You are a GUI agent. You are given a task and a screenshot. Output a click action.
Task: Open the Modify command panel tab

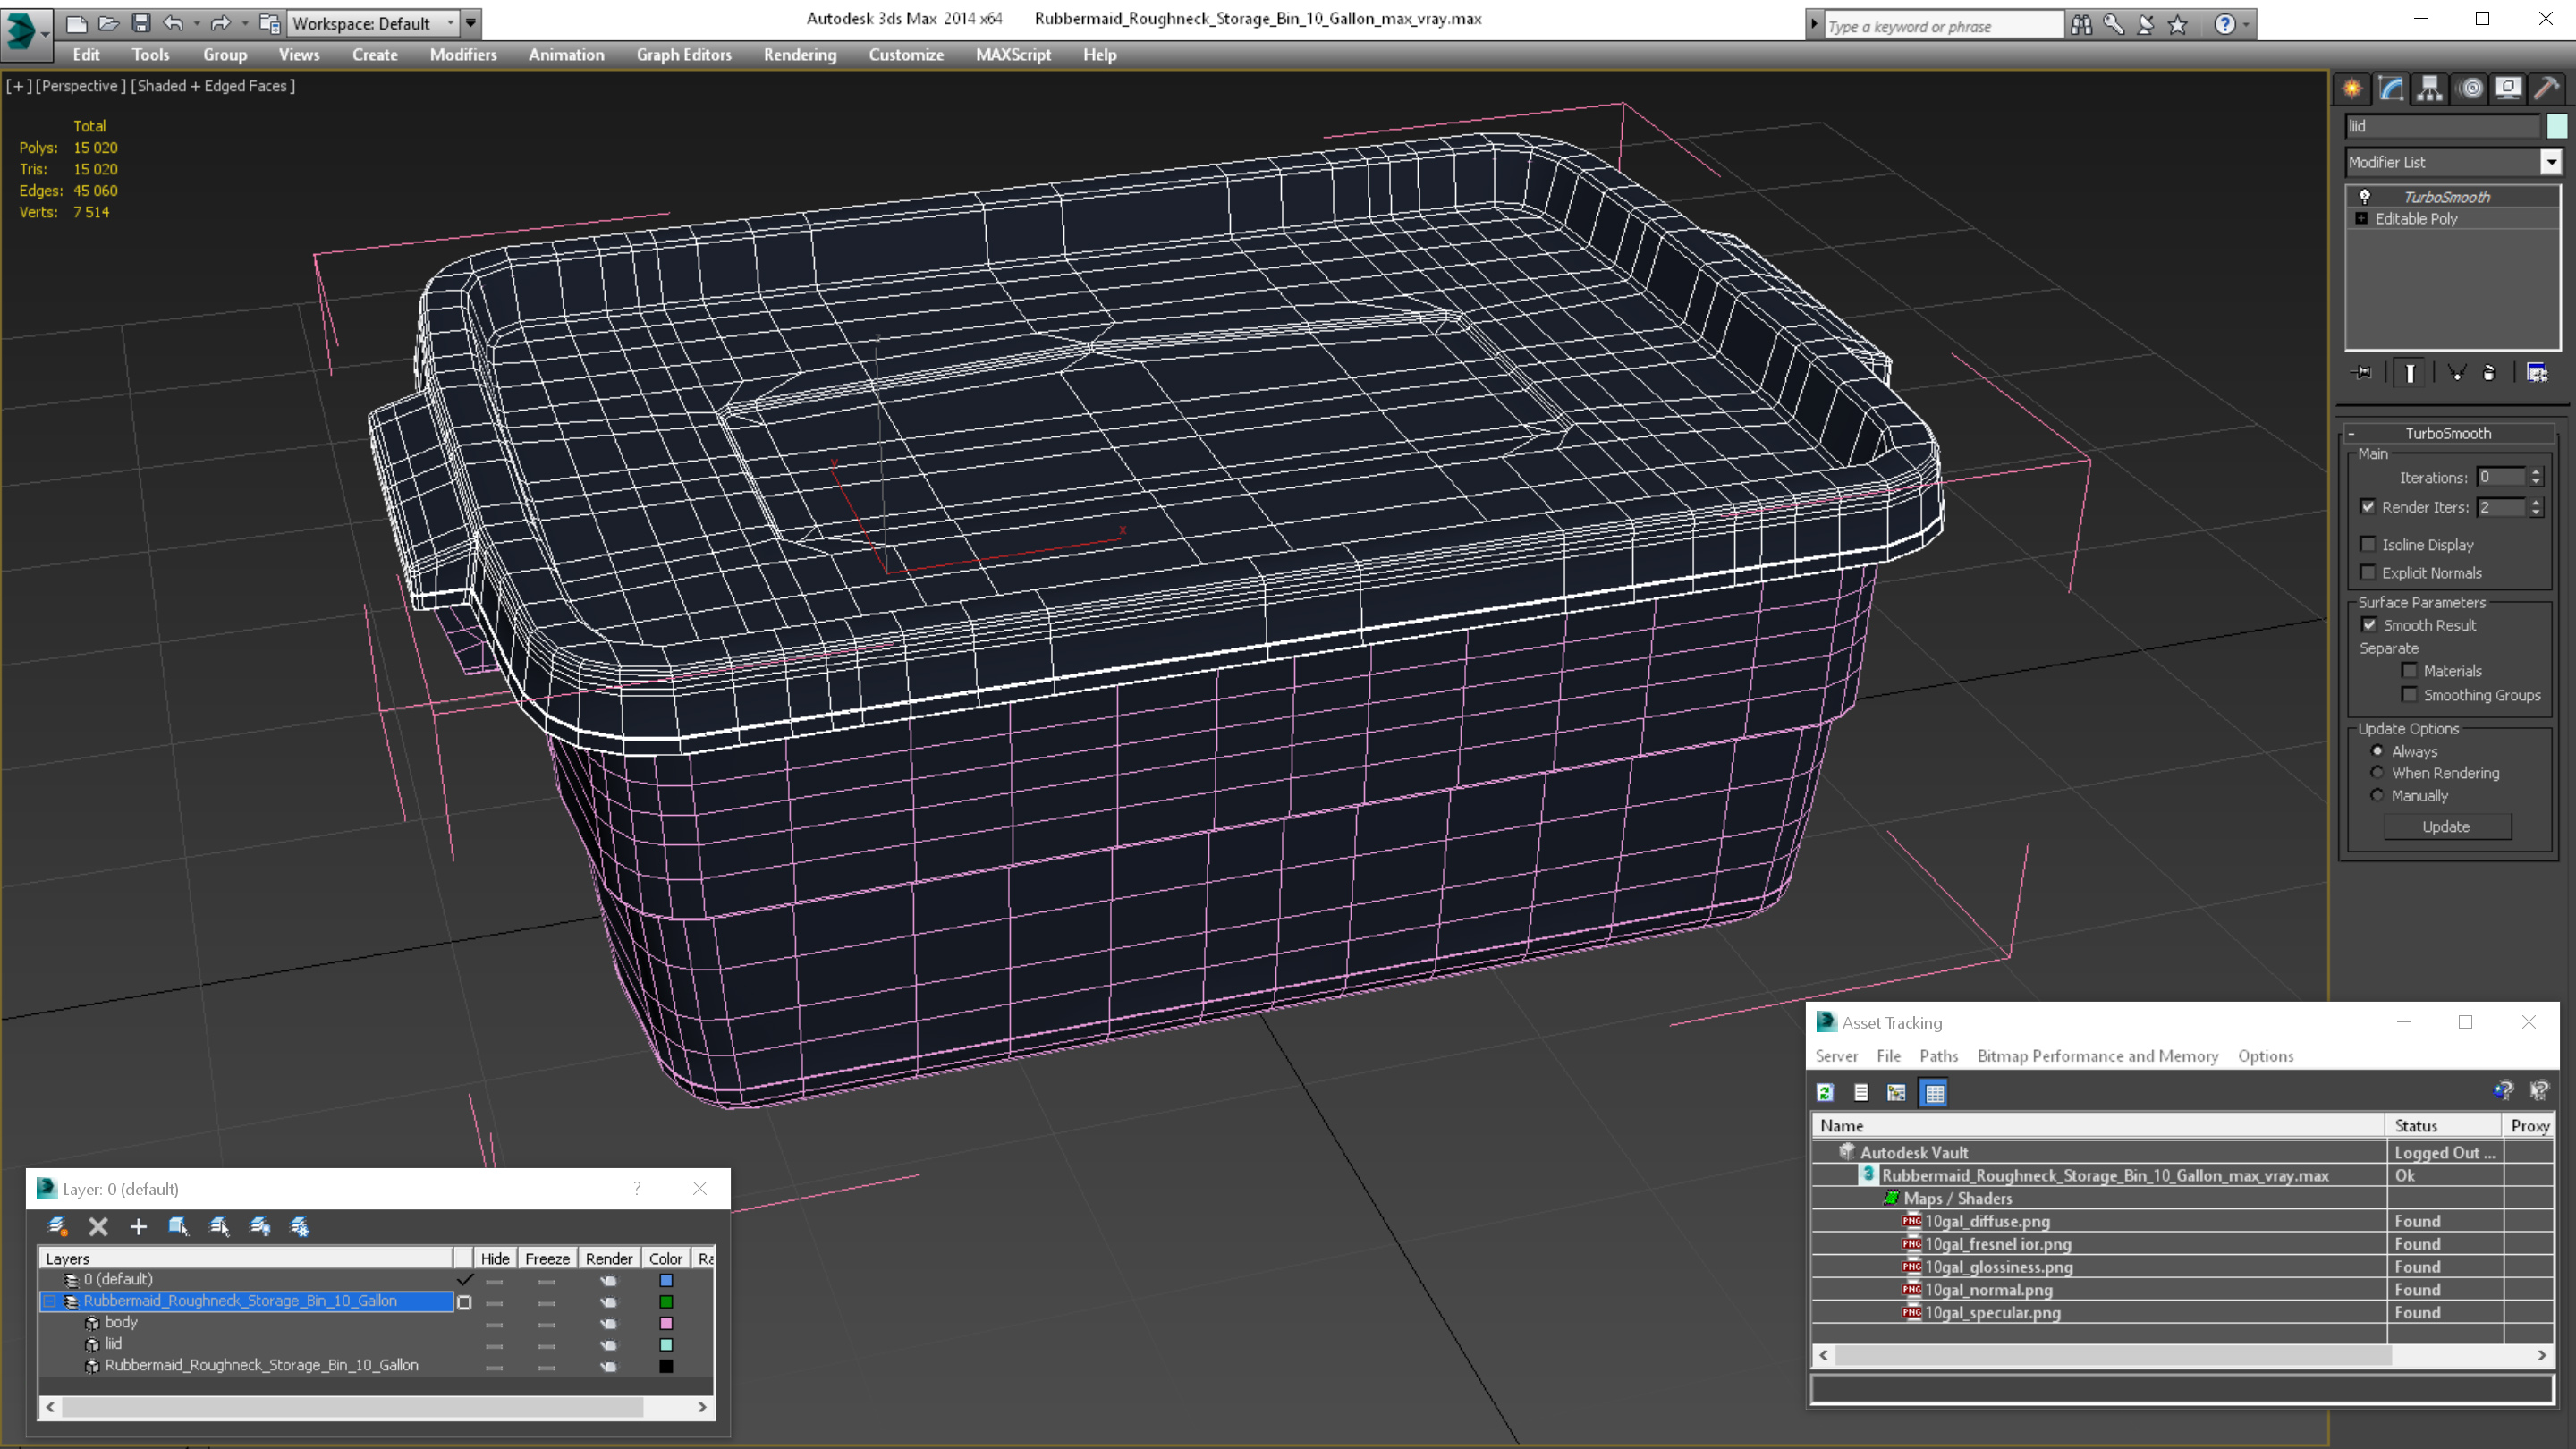2391,89
